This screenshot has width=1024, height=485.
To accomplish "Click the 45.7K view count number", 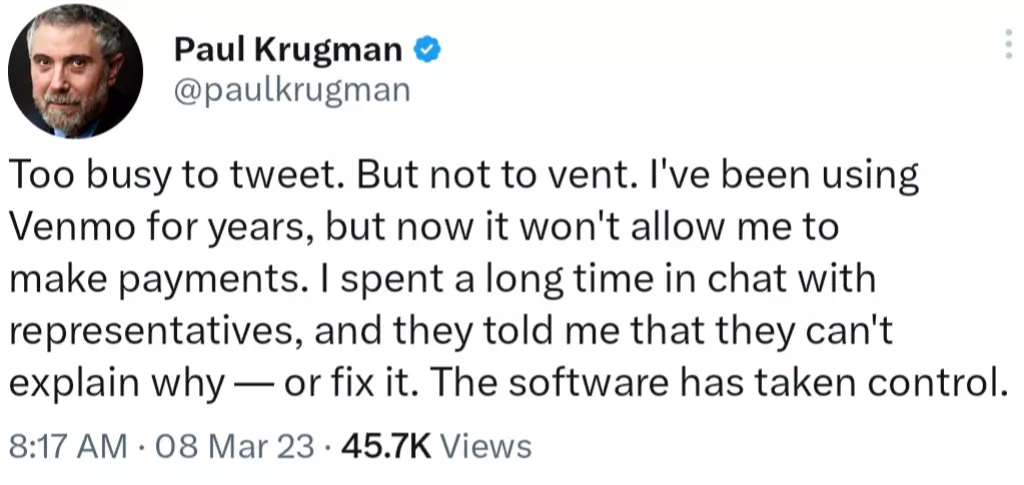I will pos(386,446).
